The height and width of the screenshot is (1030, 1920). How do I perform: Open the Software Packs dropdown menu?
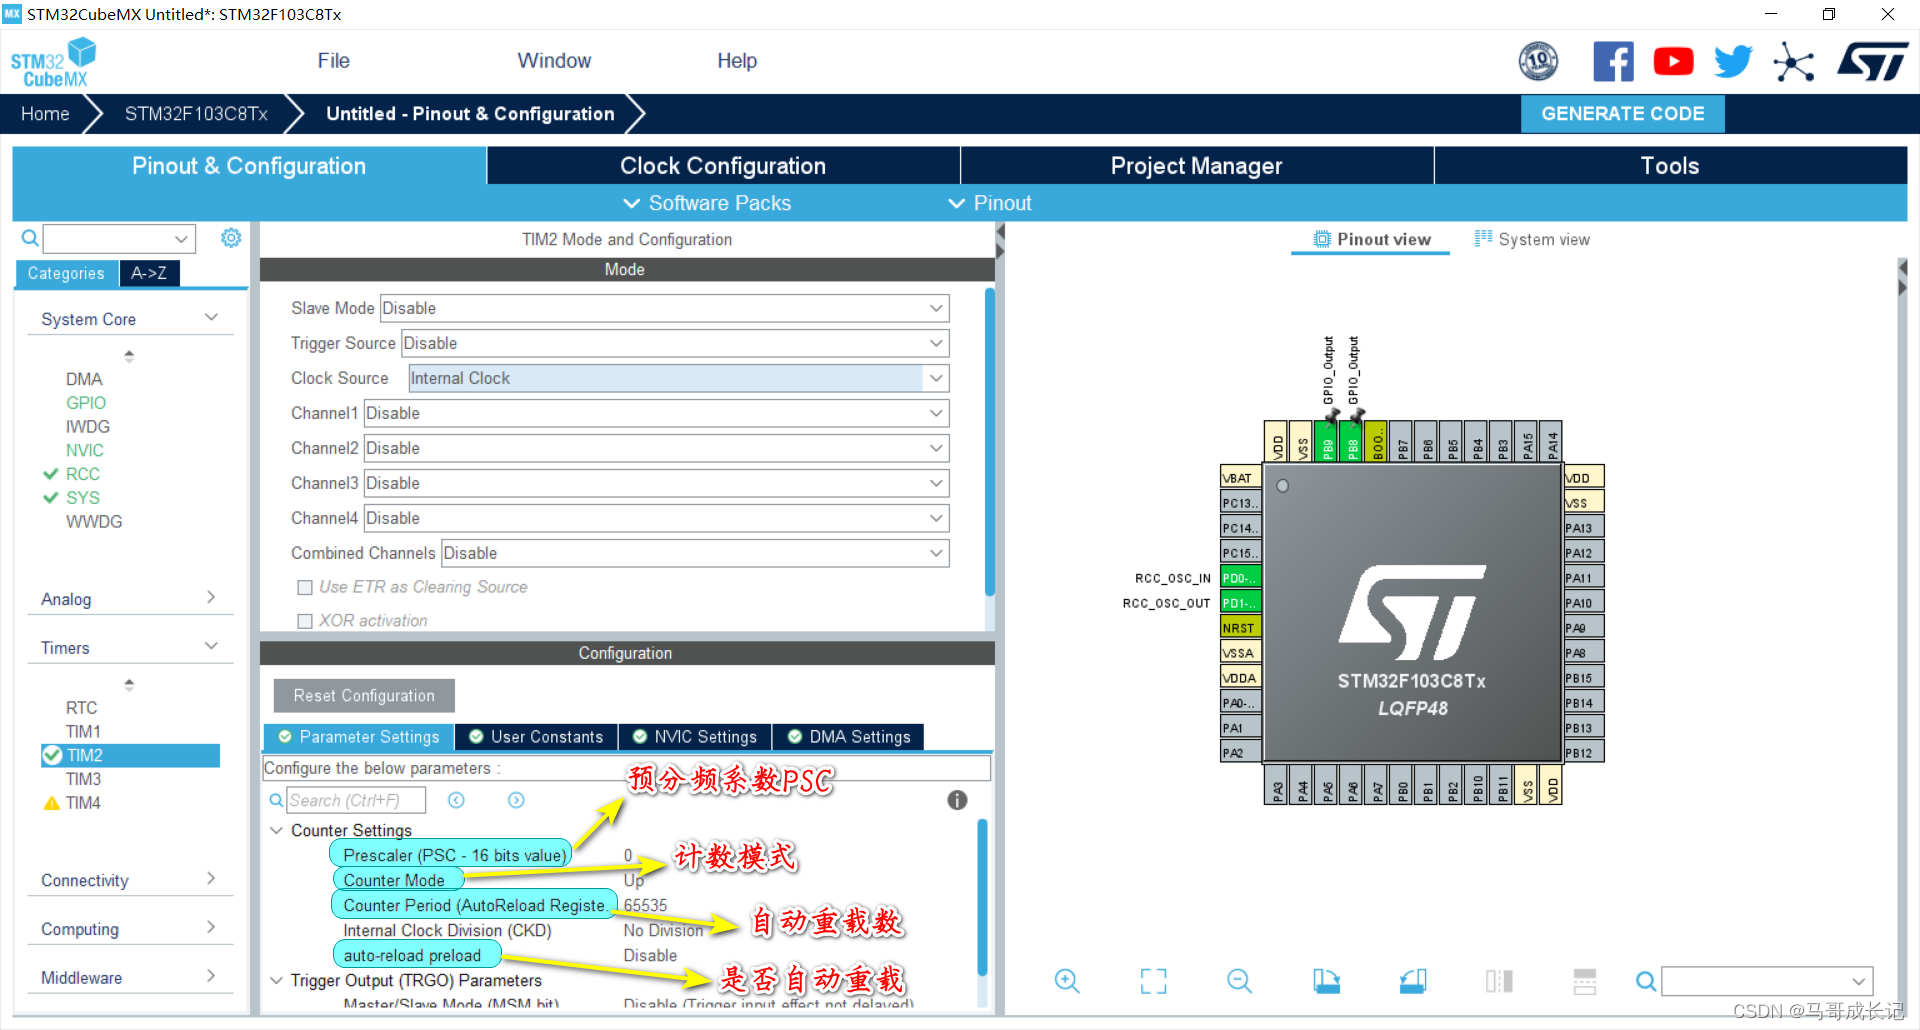[x=708, y=203]
